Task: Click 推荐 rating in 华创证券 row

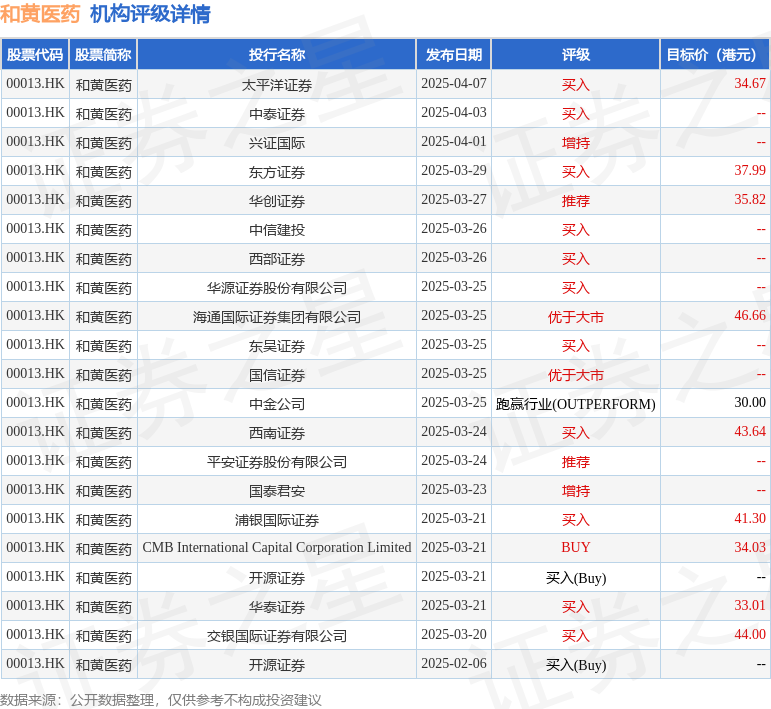Action: [x=576, y=201]
